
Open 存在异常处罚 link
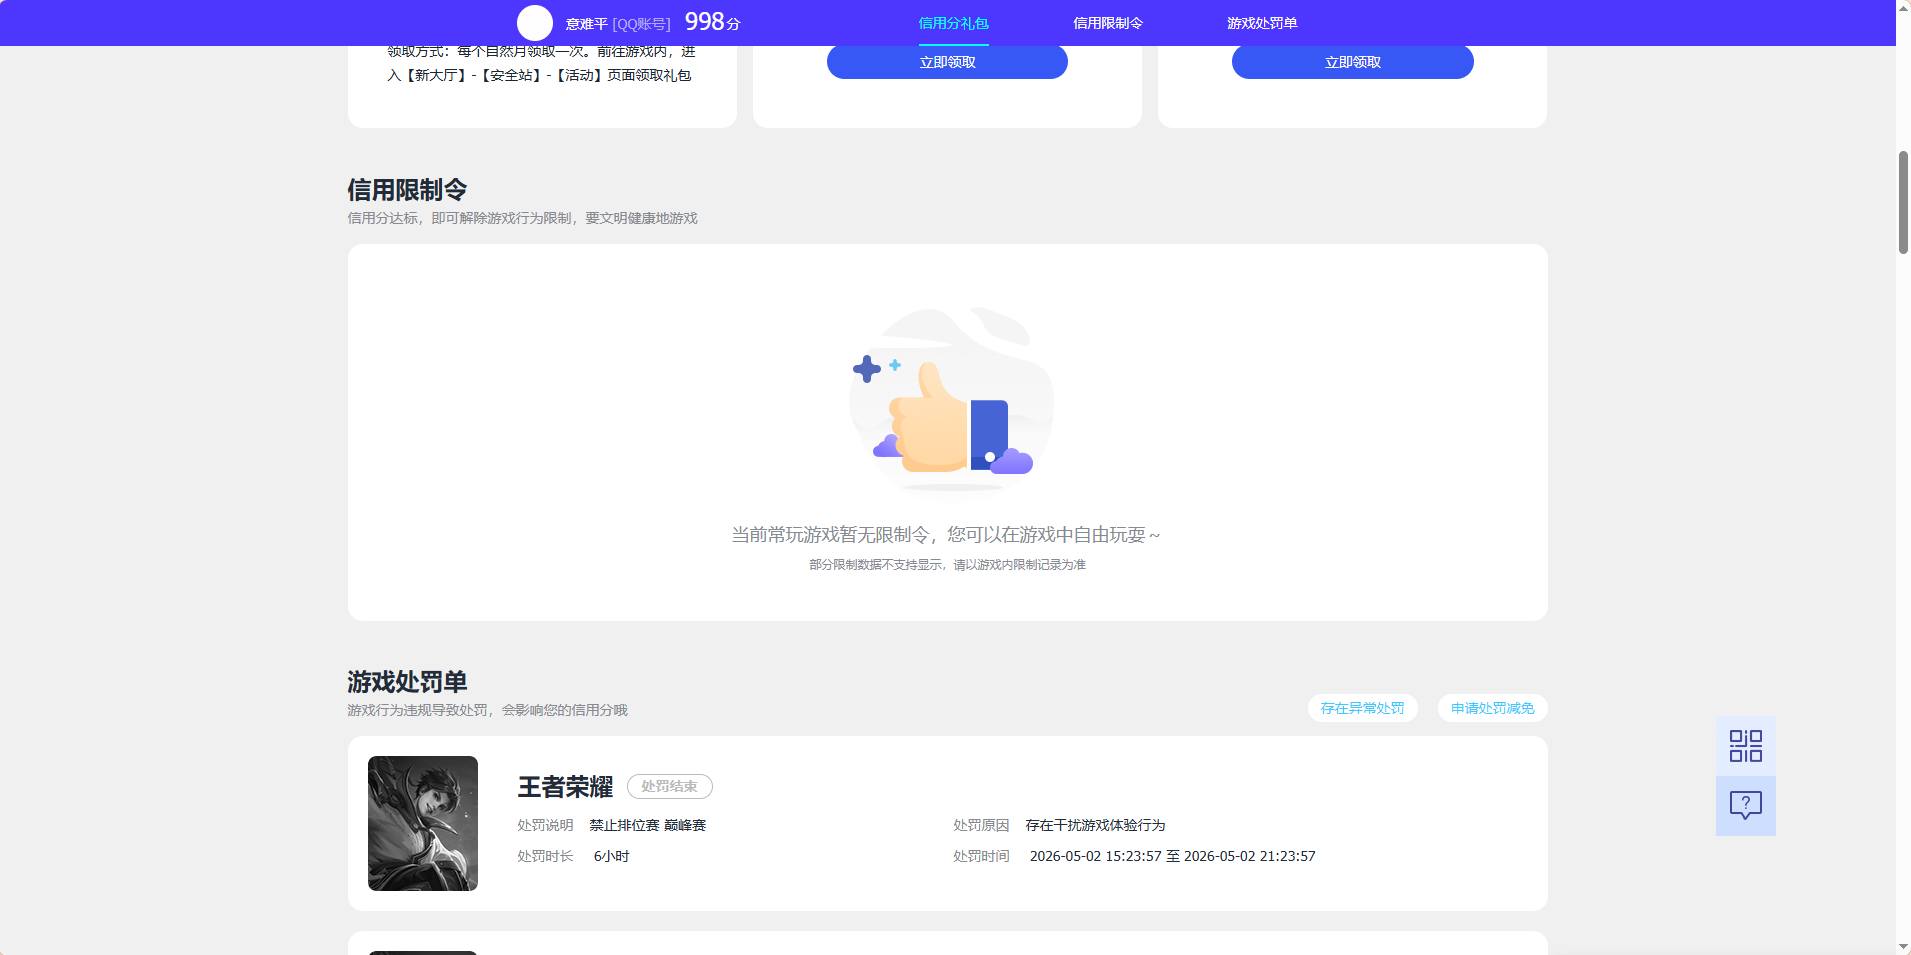(x=1362, y=708)
